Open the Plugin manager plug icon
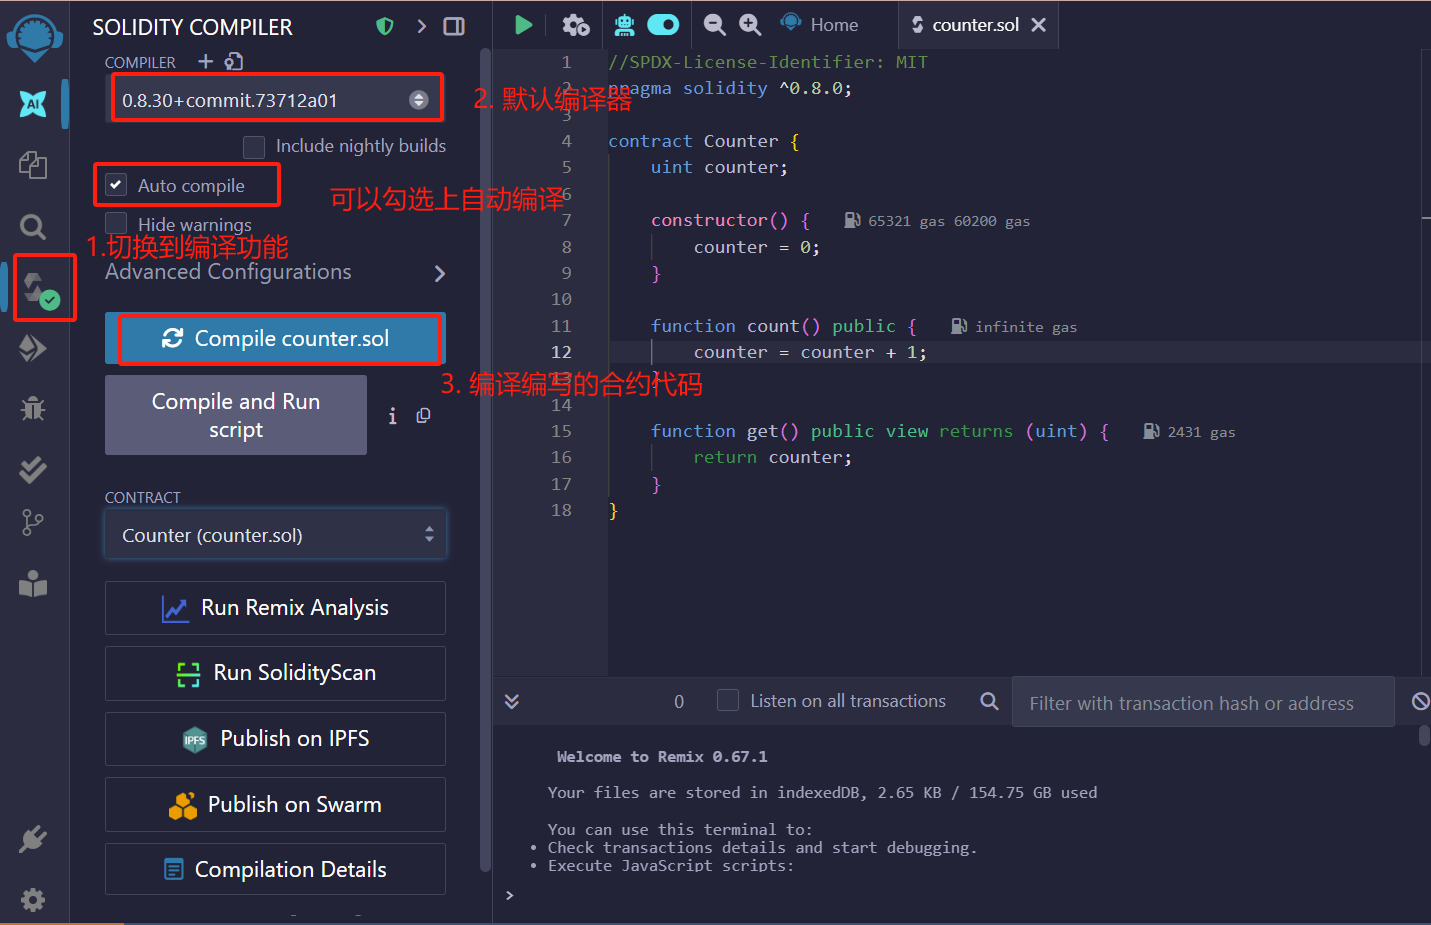Screen dimensions: 1431x925 click(33, 839)
